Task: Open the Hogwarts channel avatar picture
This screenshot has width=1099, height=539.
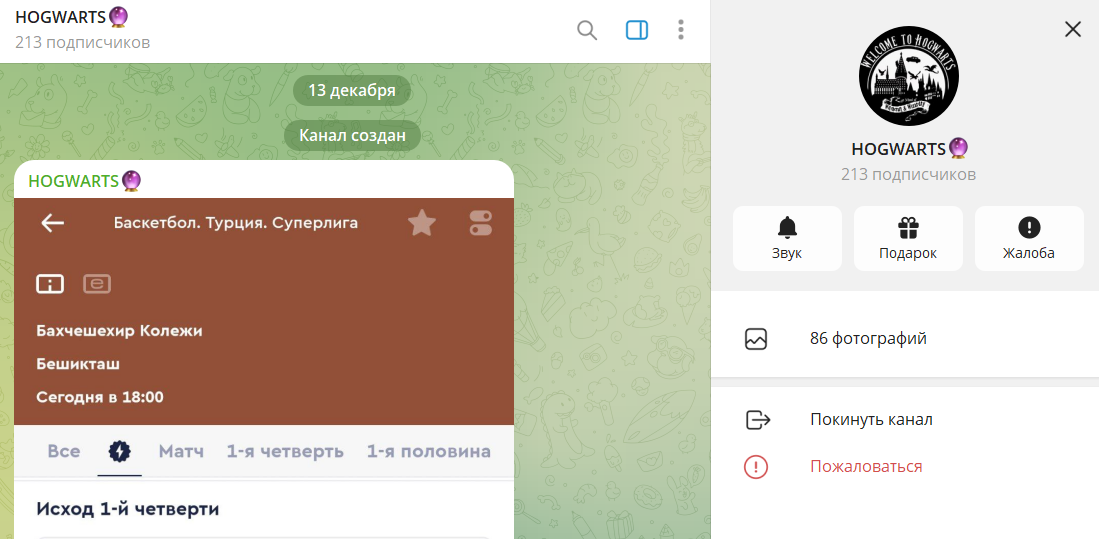Action: [908, 76]
